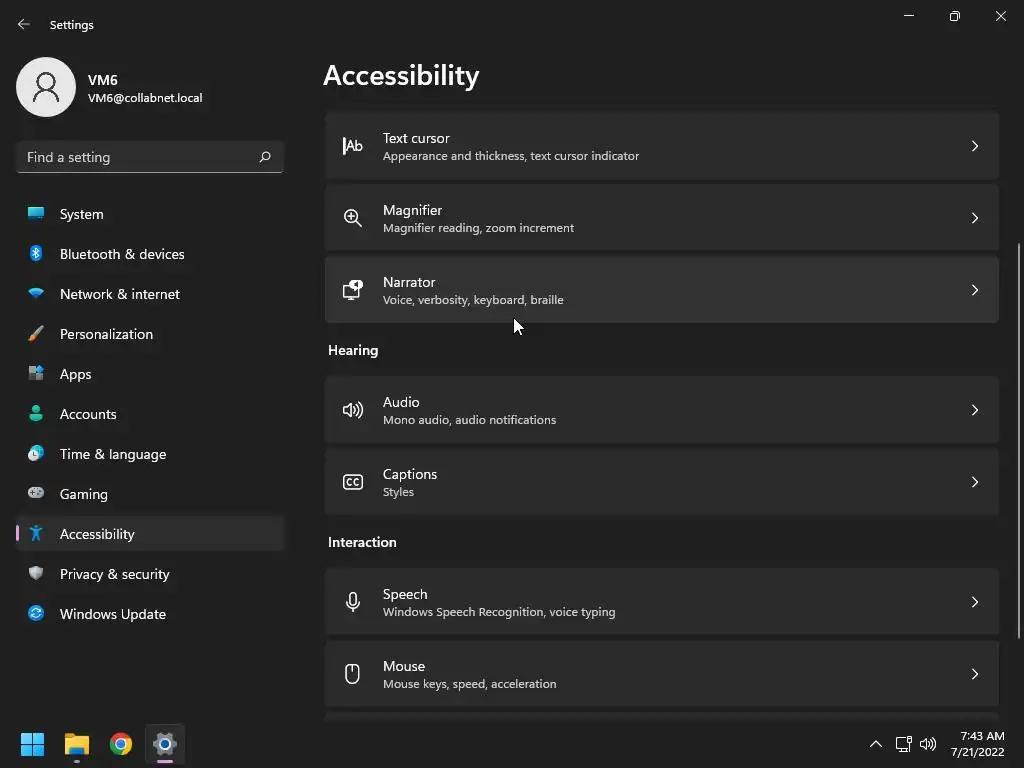Click the Captions CC icon
The height and width of the screenshot is (768, 1024).
click(x=352, y=482)
